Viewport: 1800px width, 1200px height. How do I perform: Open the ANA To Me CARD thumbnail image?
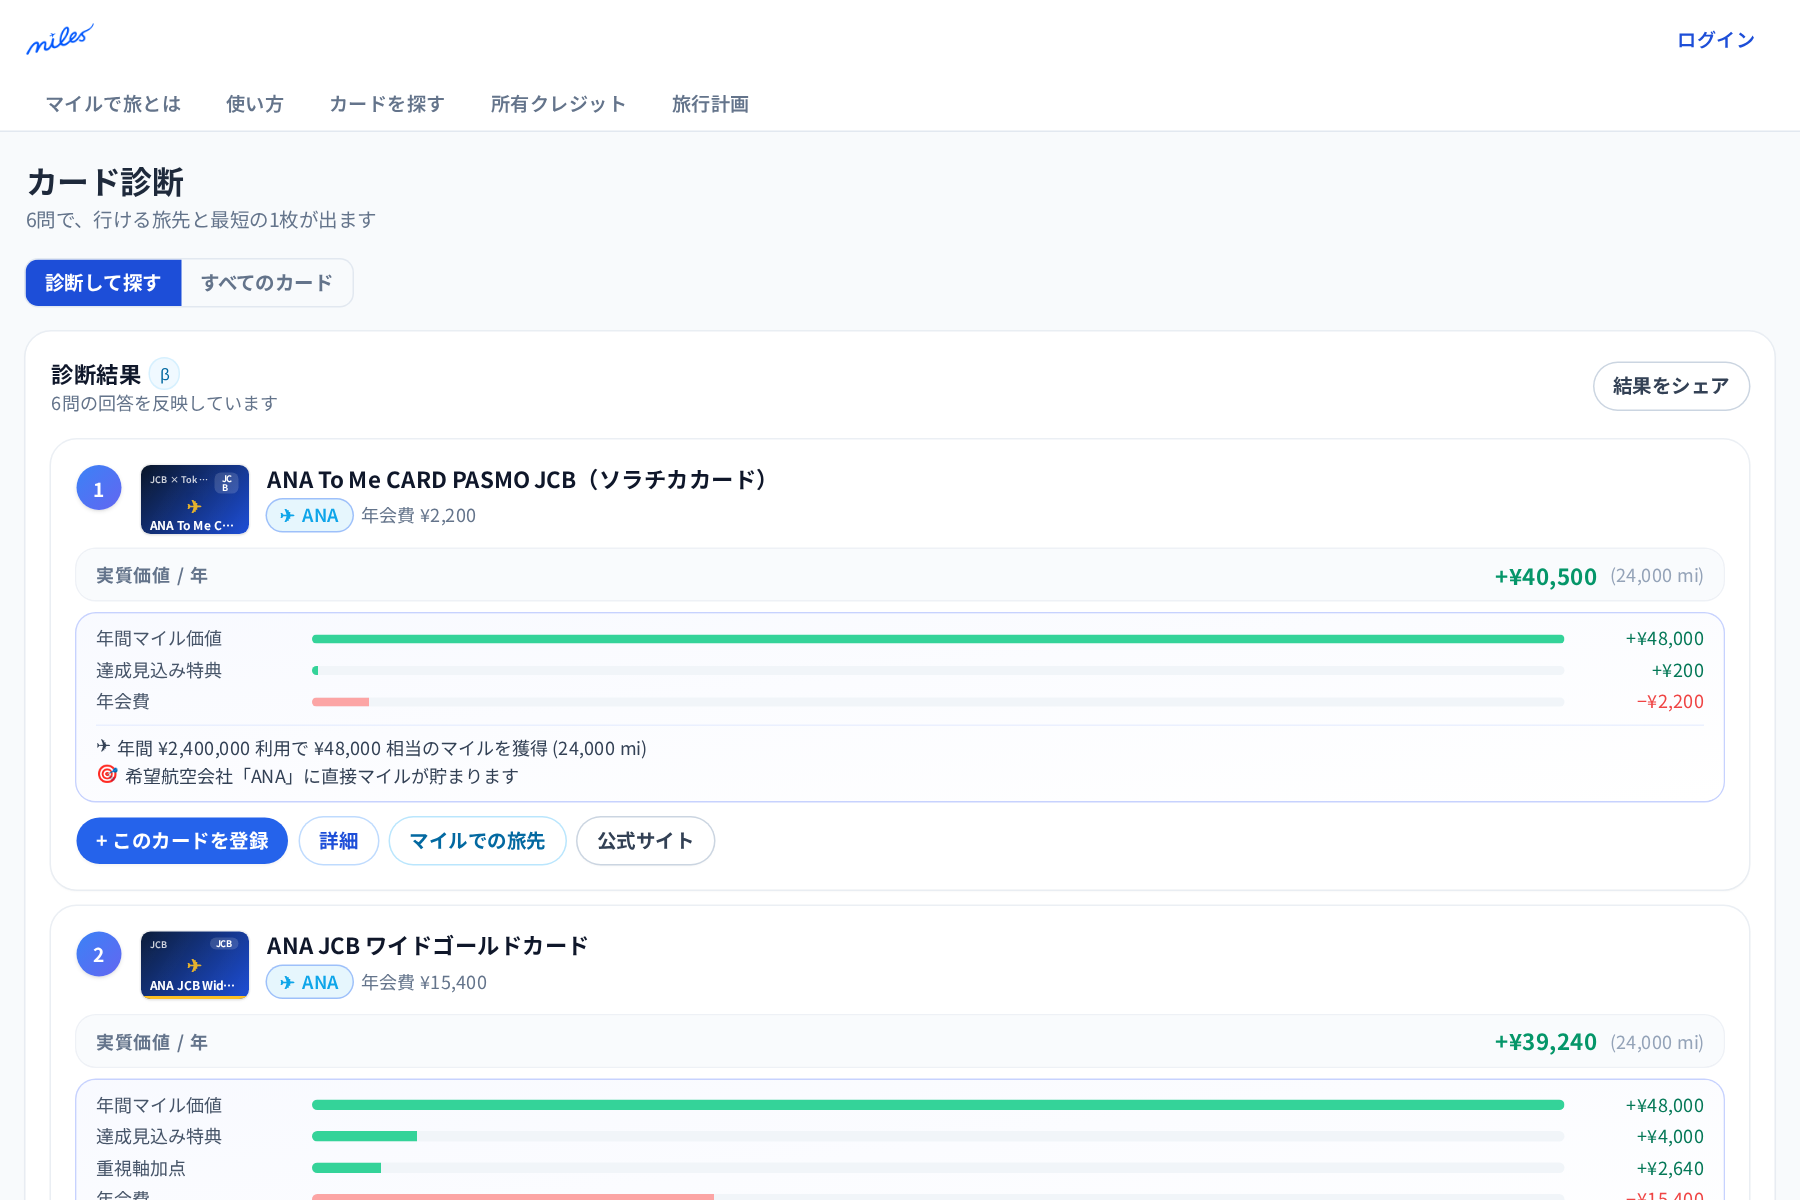tap(195, 499)
